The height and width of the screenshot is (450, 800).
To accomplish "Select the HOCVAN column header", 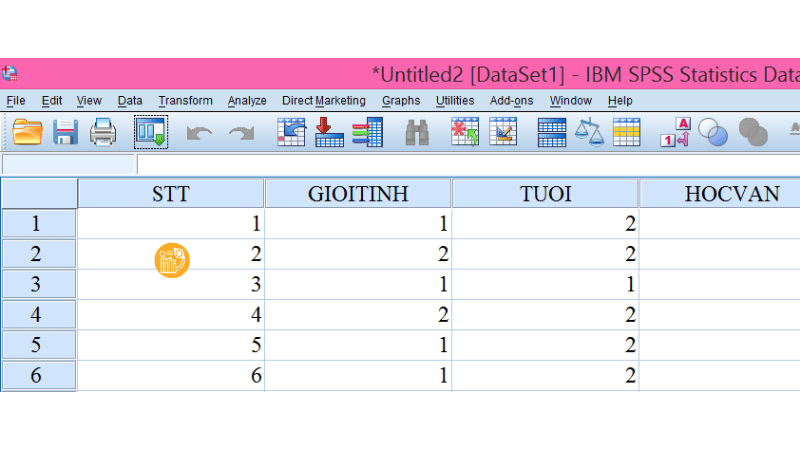I will (719, 193).
